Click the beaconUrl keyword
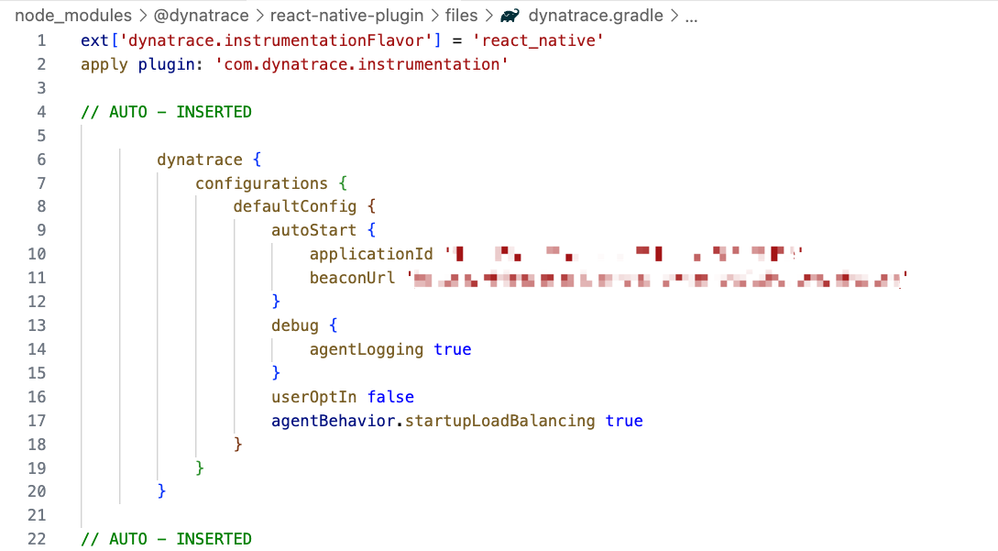Screen dimensions: 998x551 coord(352,278)
